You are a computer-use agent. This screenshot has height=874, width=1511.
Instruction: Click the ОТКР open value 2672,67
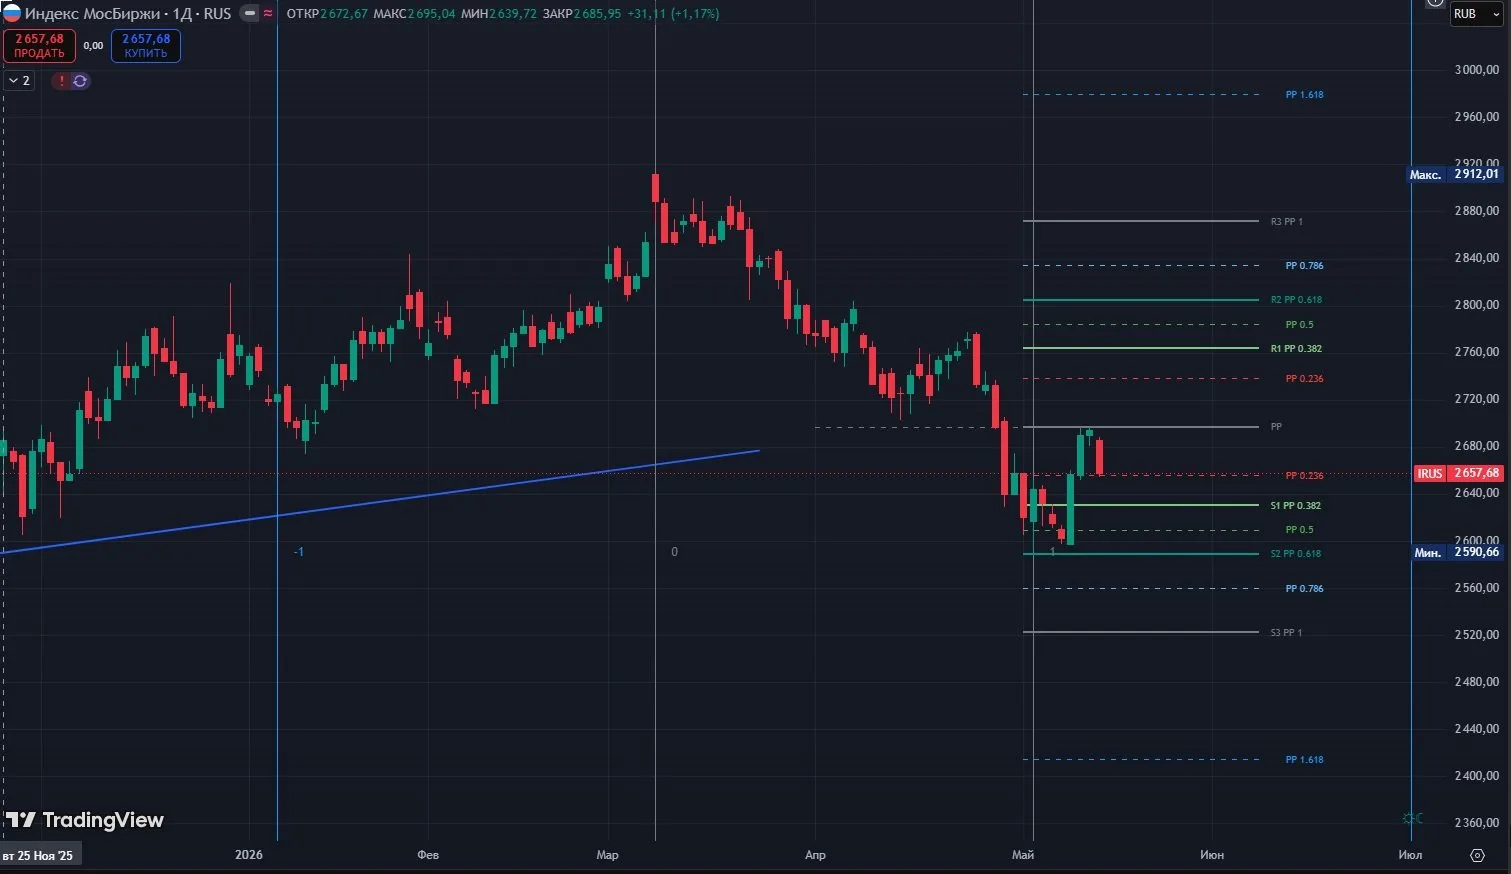pos(344,14)
